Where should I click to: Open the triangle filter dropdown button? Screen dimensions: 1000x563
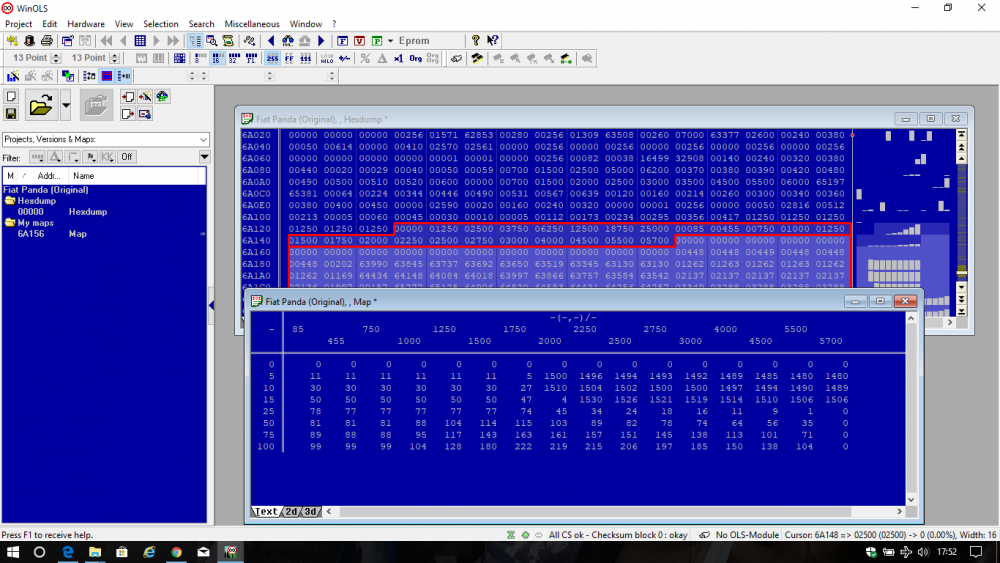tap(55, 157)
